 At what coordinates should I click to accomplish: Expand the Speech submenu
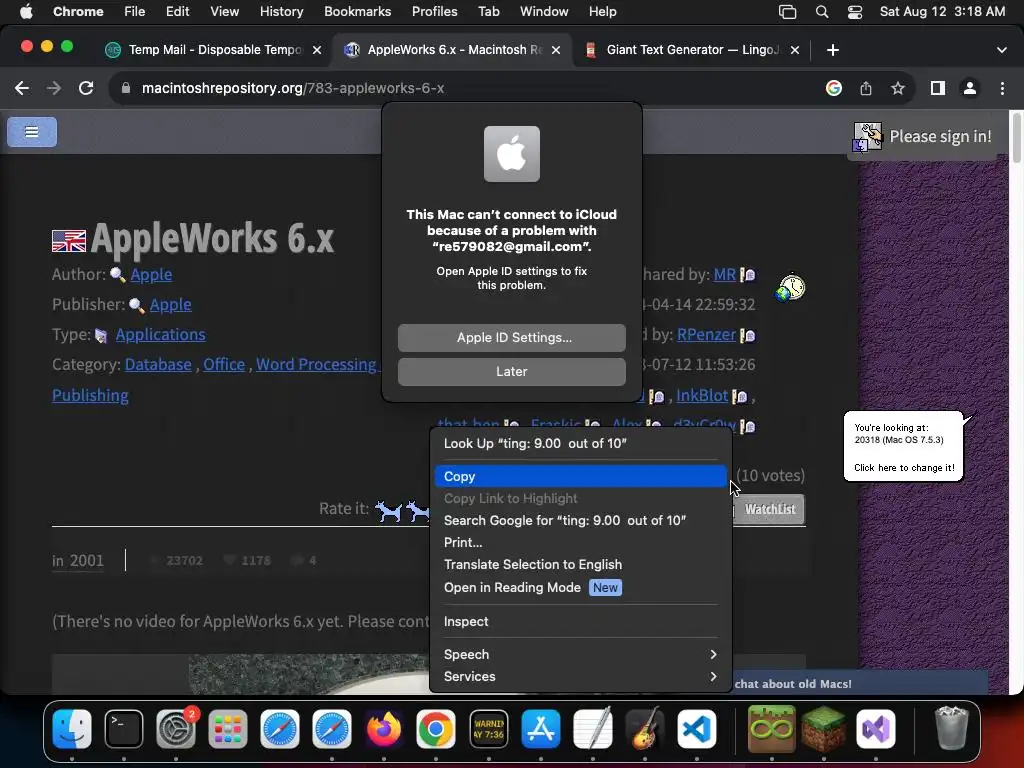click(580, 654)
